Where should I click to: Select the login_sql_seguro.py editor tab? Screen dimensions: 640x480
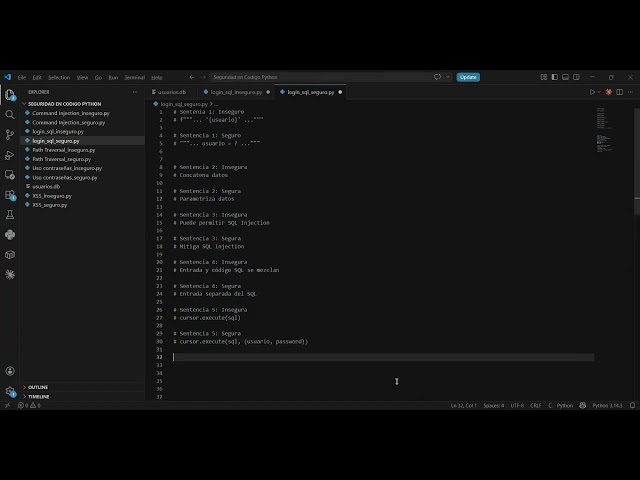click(x=311, y=92)
